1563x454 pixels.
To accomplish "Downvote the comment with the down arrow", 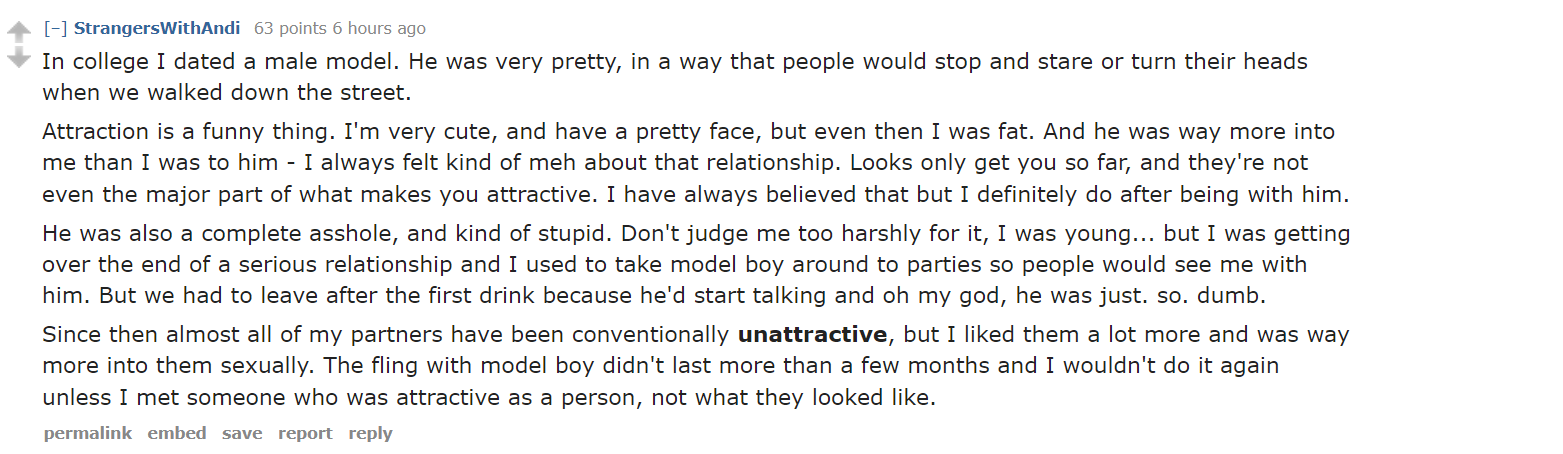I will point(19,58).
